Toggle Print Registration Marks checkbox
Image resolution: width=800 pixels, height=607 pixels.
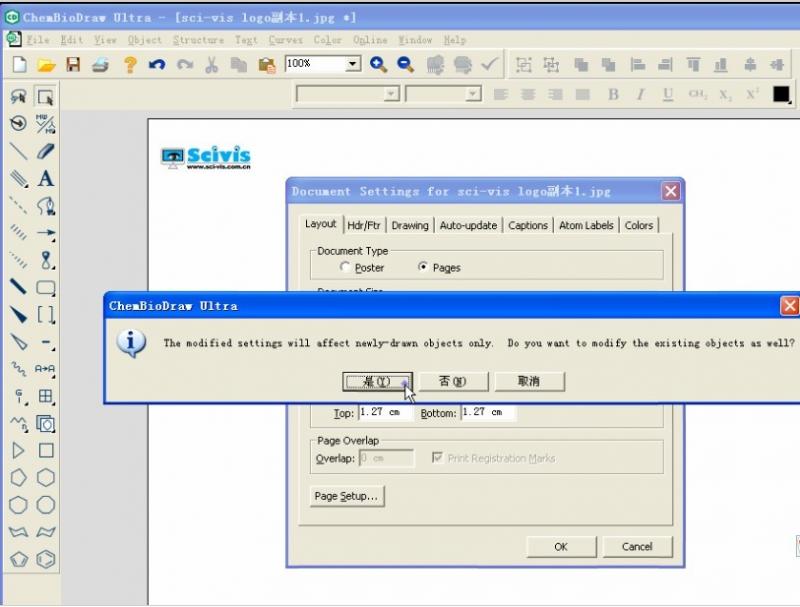tap(437, 458)
